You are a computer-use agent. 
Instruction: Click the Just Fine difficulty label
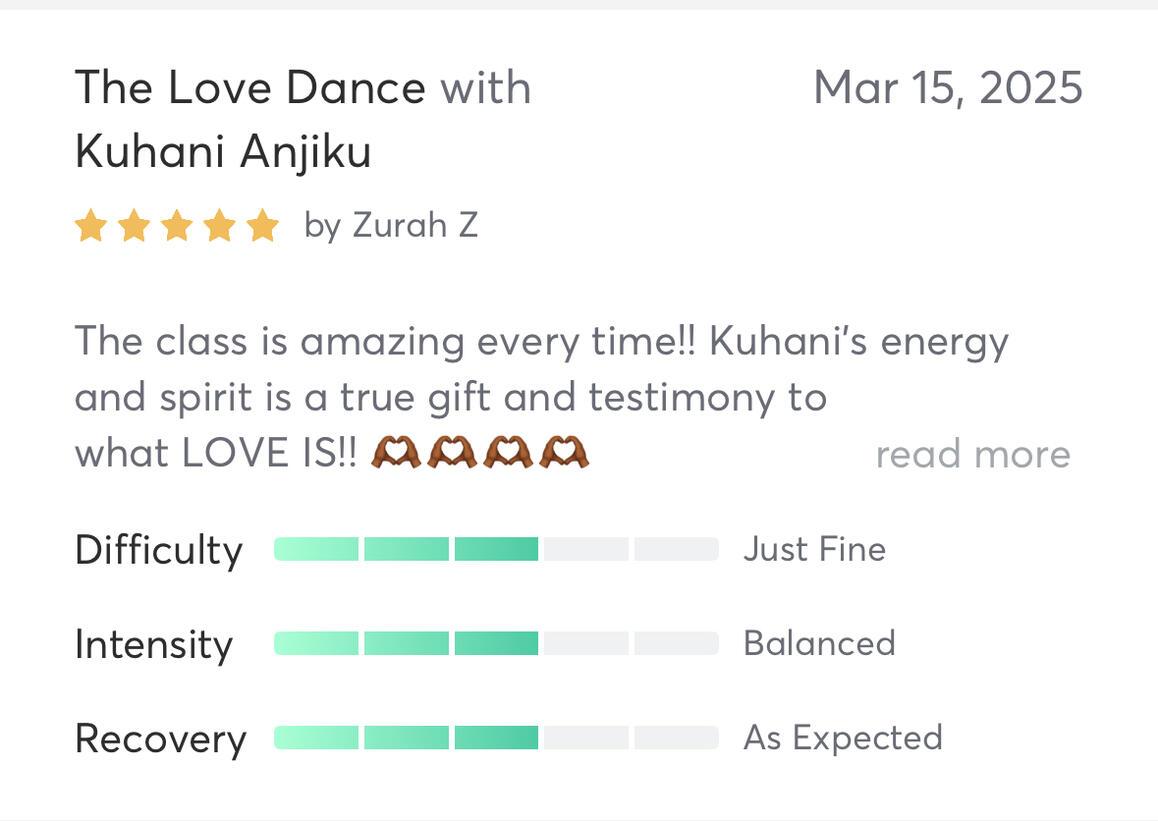tap(814, 549)
